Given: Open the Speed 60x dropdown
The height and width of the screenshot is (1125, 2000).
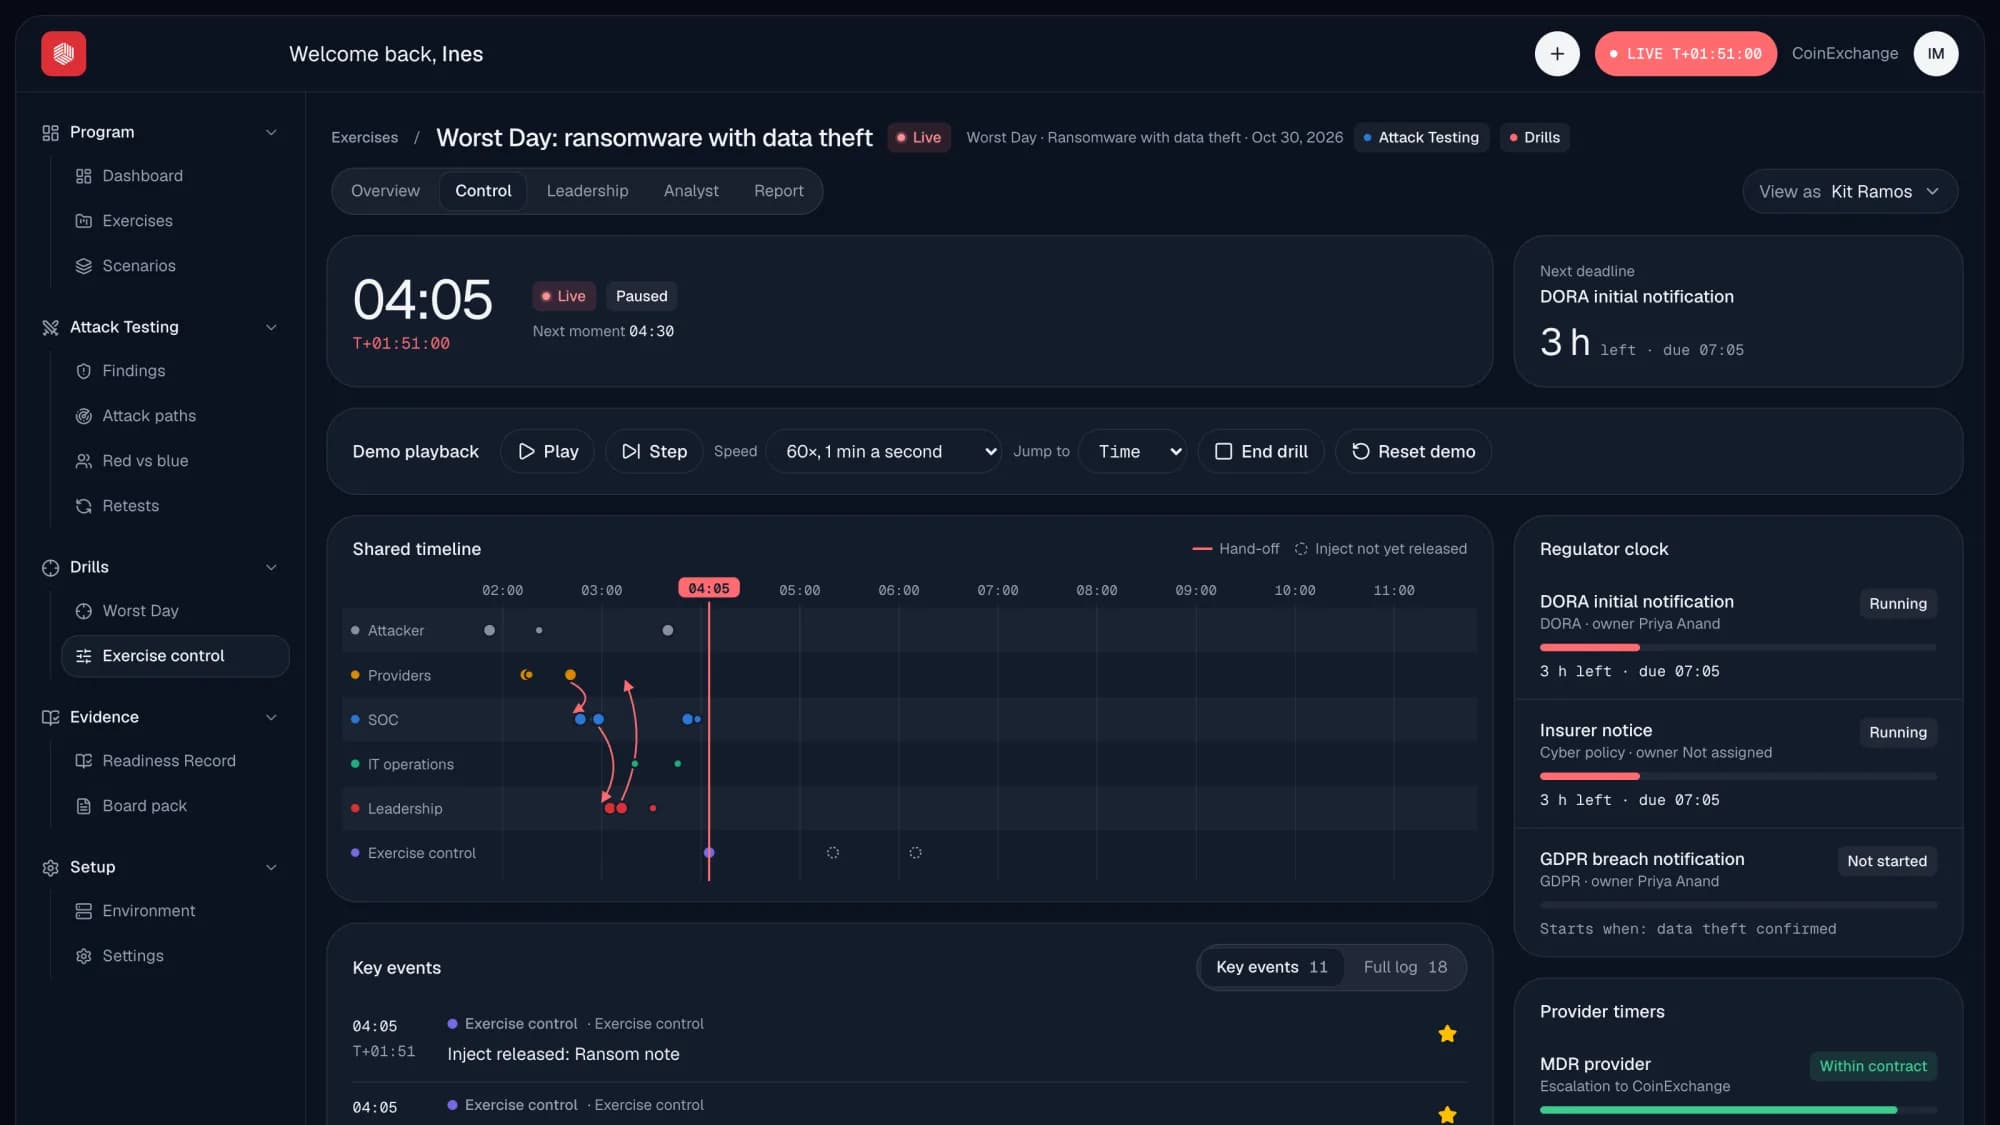Looking at the screenshot, I should [x=884, y=451].
